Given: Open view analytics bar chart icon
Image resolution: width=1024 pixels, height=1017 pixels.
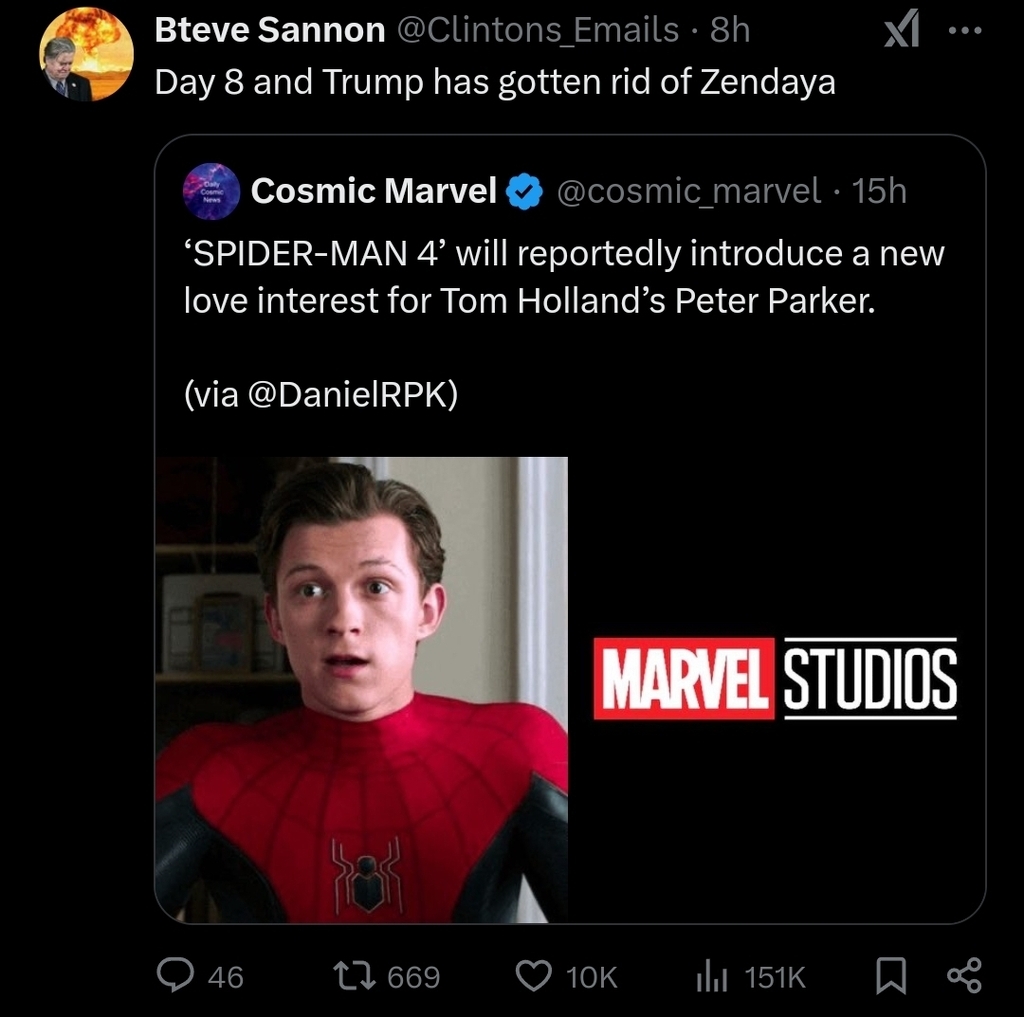Looking at the screenshot, I should (709, 975).
